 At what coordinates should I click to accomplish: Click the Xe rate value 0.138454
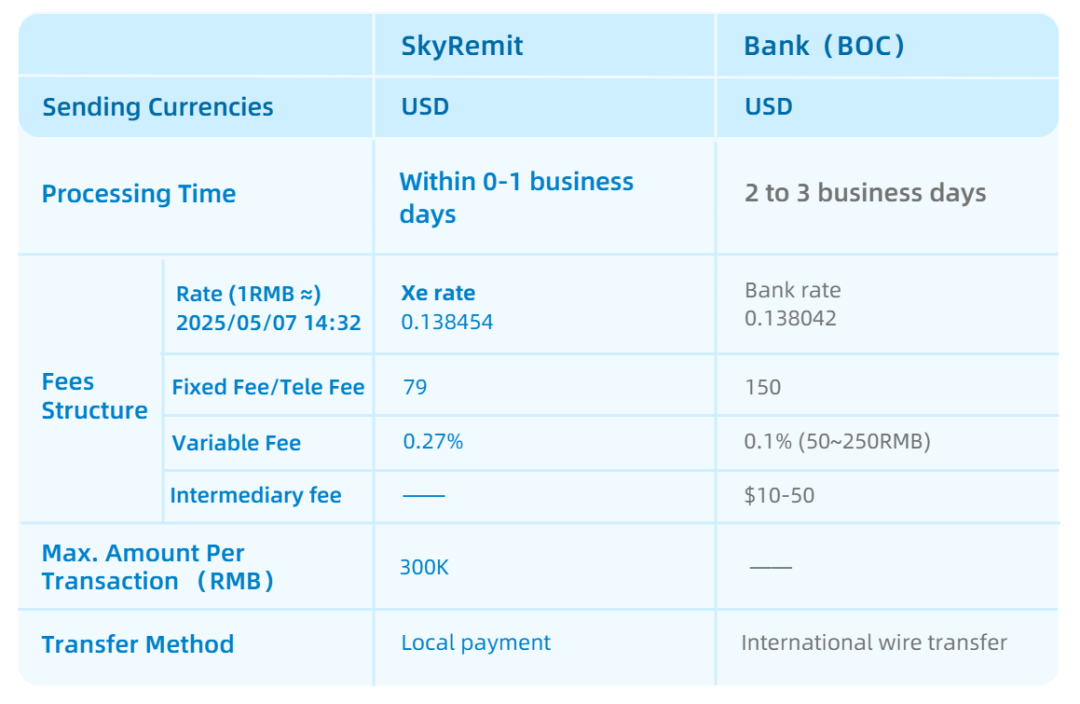pos(447,322)
